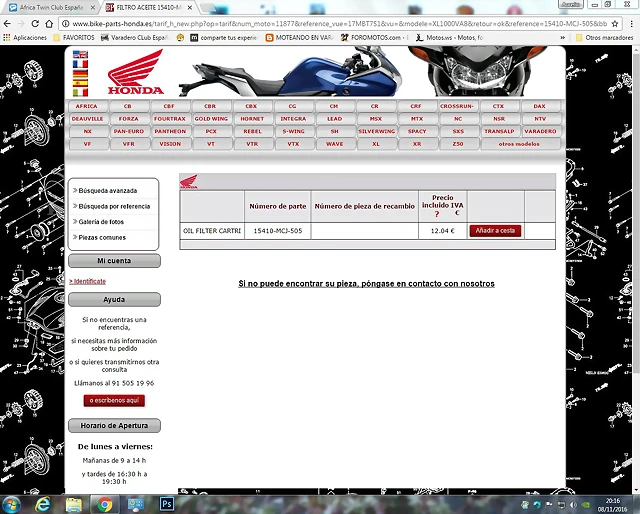Click the volume icon in system tray
The height and width of the screenshot is (514, 640).
coord(573,505)
